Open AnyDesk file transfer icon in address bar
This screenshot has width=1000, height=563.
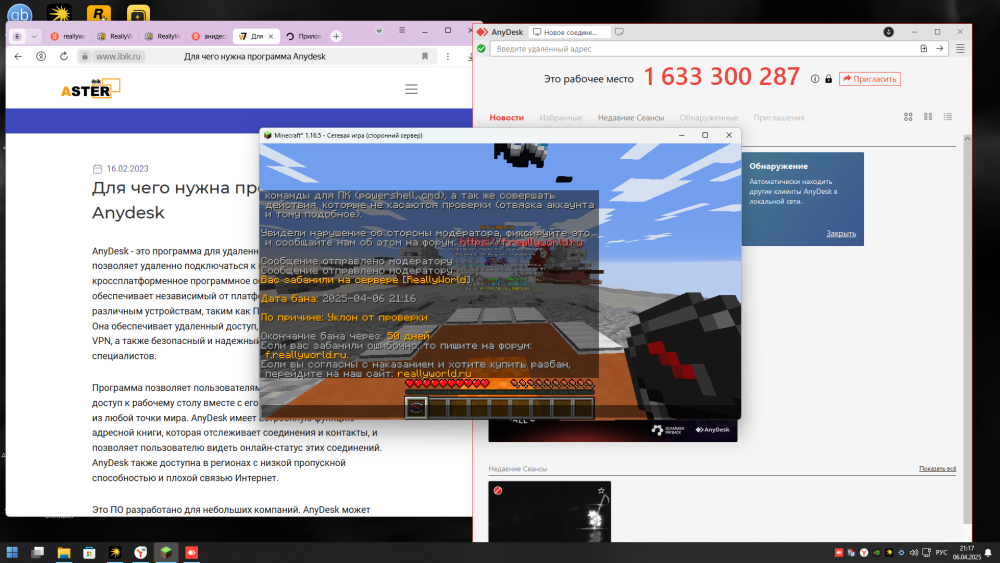923,48
